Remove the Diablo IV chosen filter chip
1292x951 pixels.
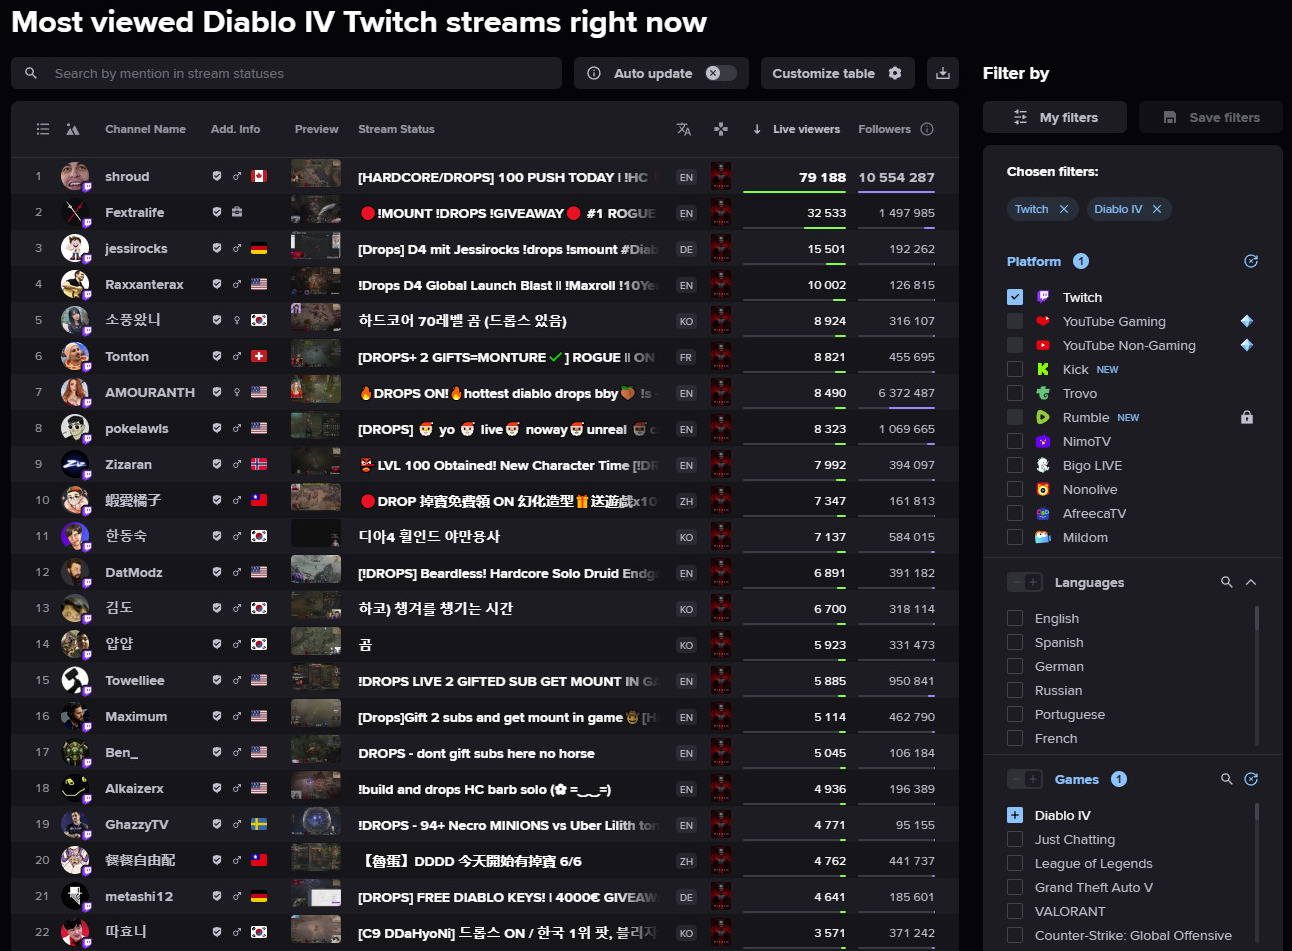coord(1157,209)
